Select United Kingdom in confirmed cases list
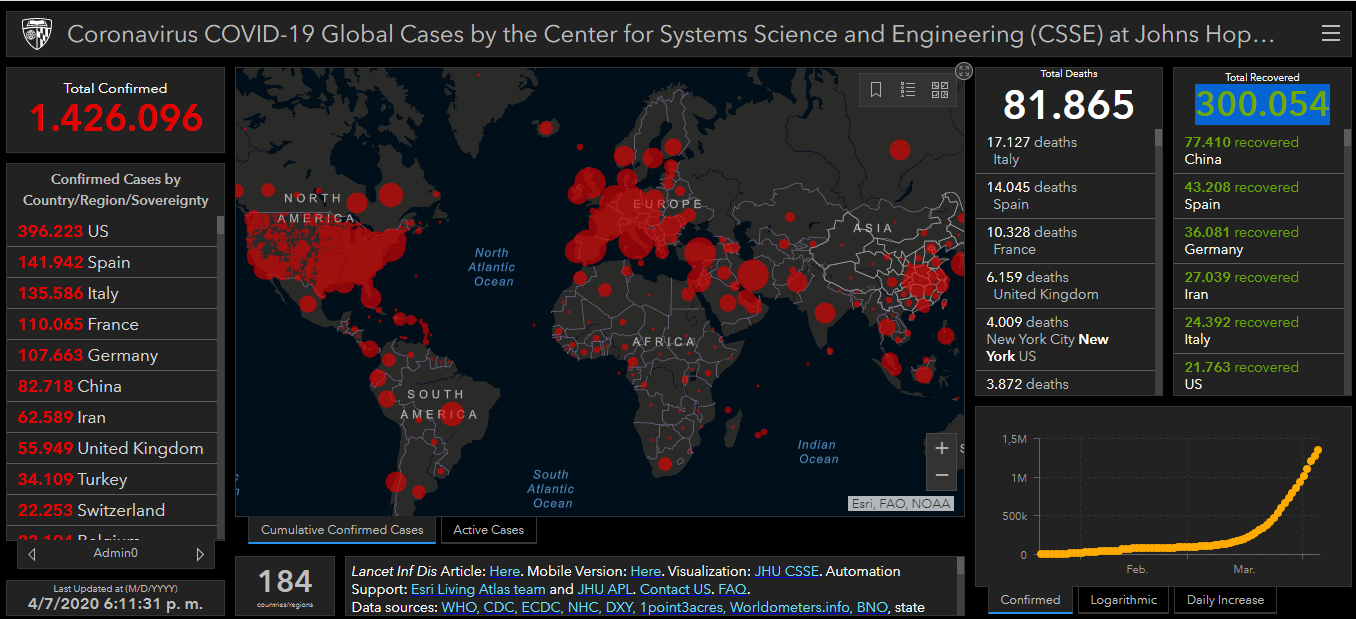1356x619 pixels. (x=112, y=448)
